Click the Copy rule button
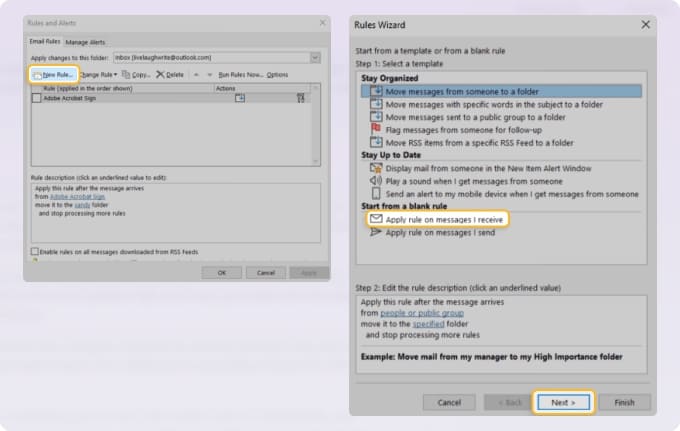 pos(136,75)
